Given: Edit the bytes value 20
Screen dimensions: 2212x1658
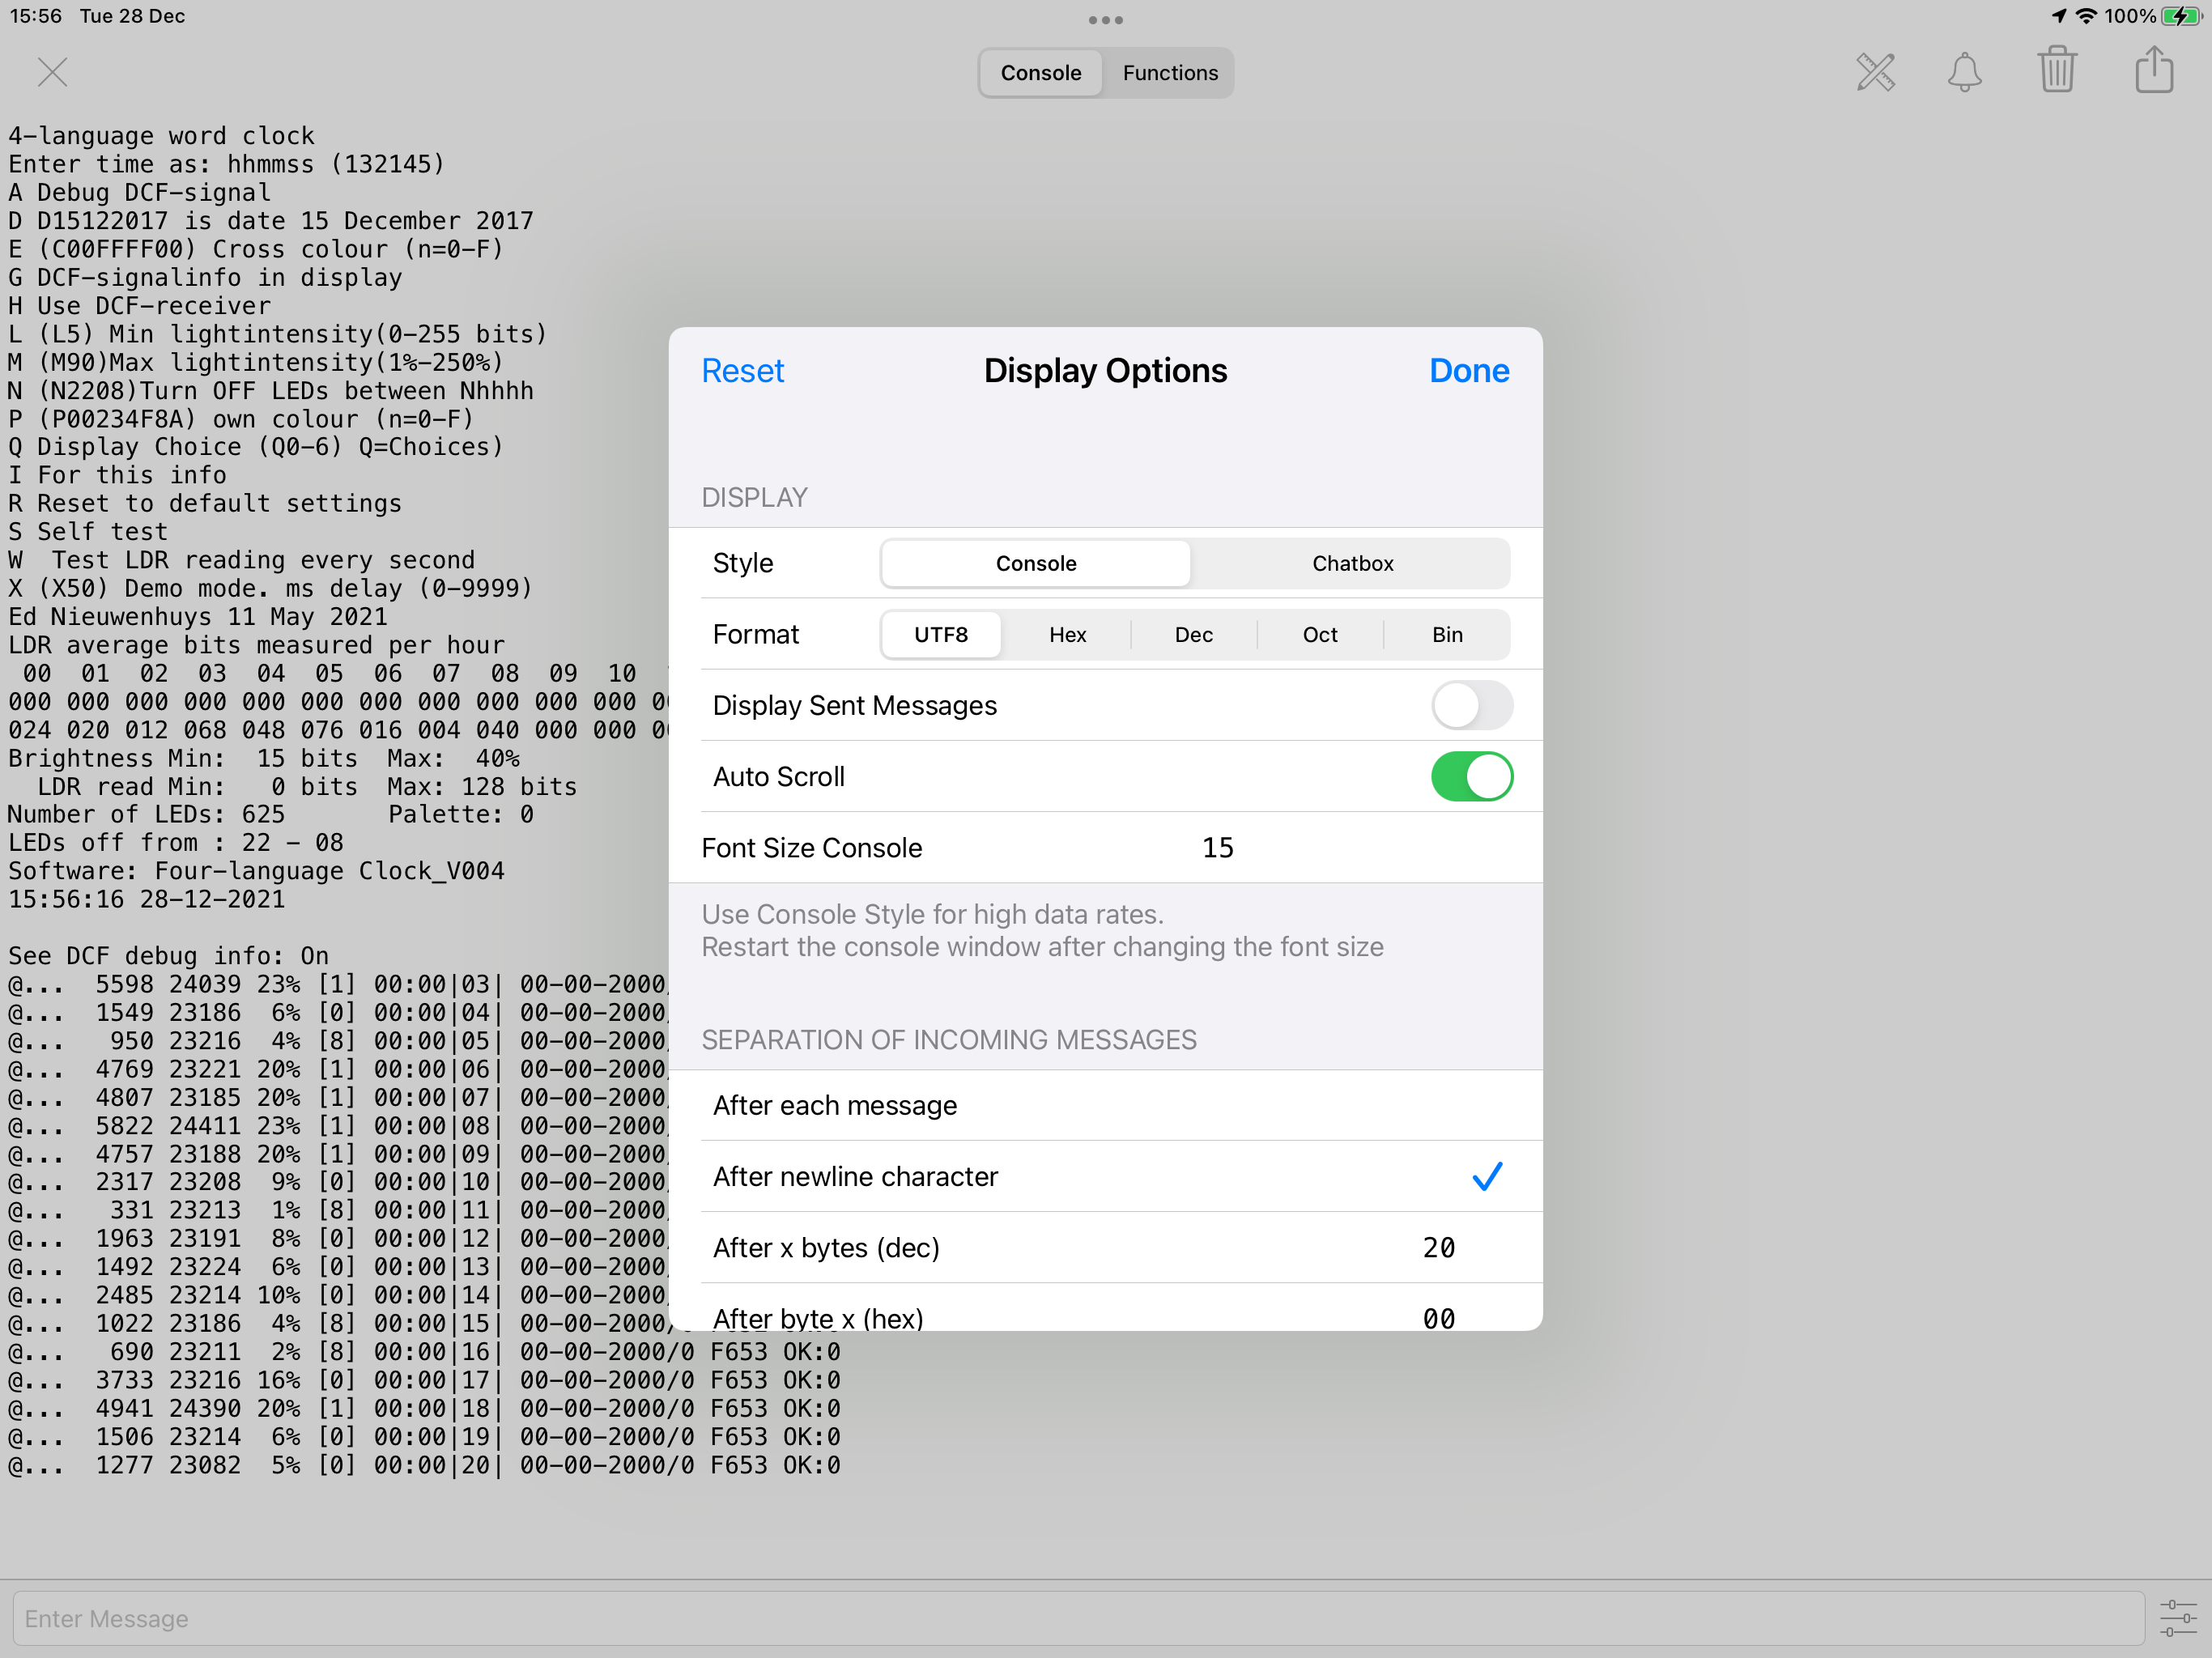Looking at the screenshot, I should (1438, 1247).
